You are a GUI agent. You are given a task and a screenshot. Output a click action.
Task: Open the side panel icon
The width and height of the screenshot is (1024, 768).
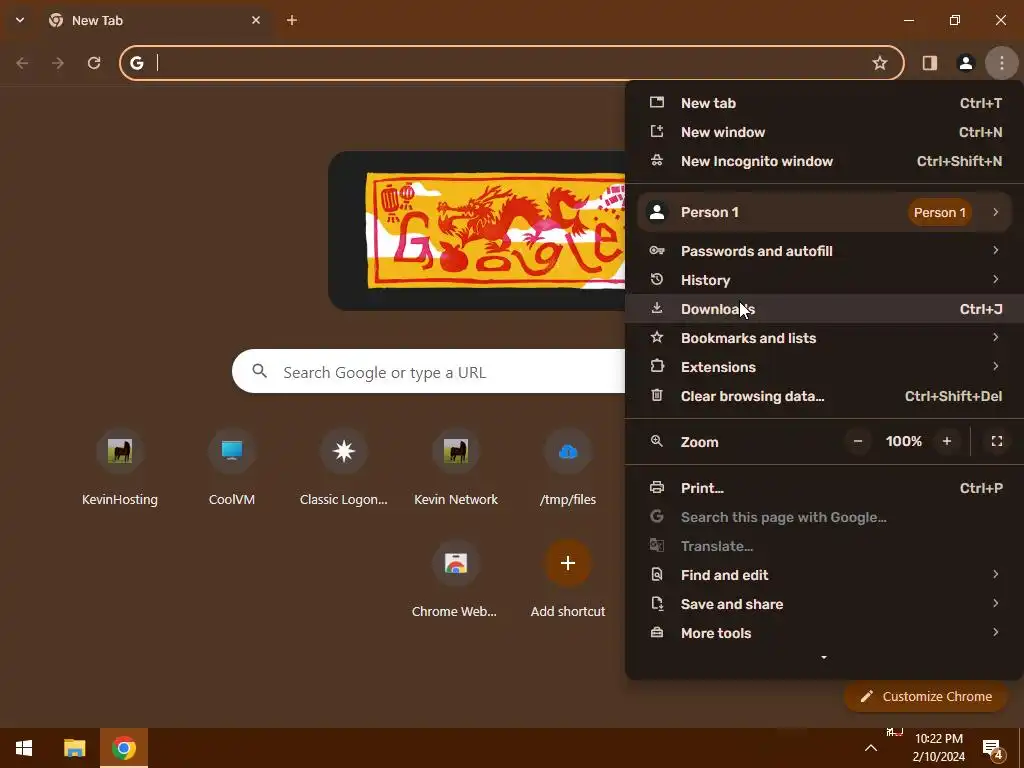(929, 63)
